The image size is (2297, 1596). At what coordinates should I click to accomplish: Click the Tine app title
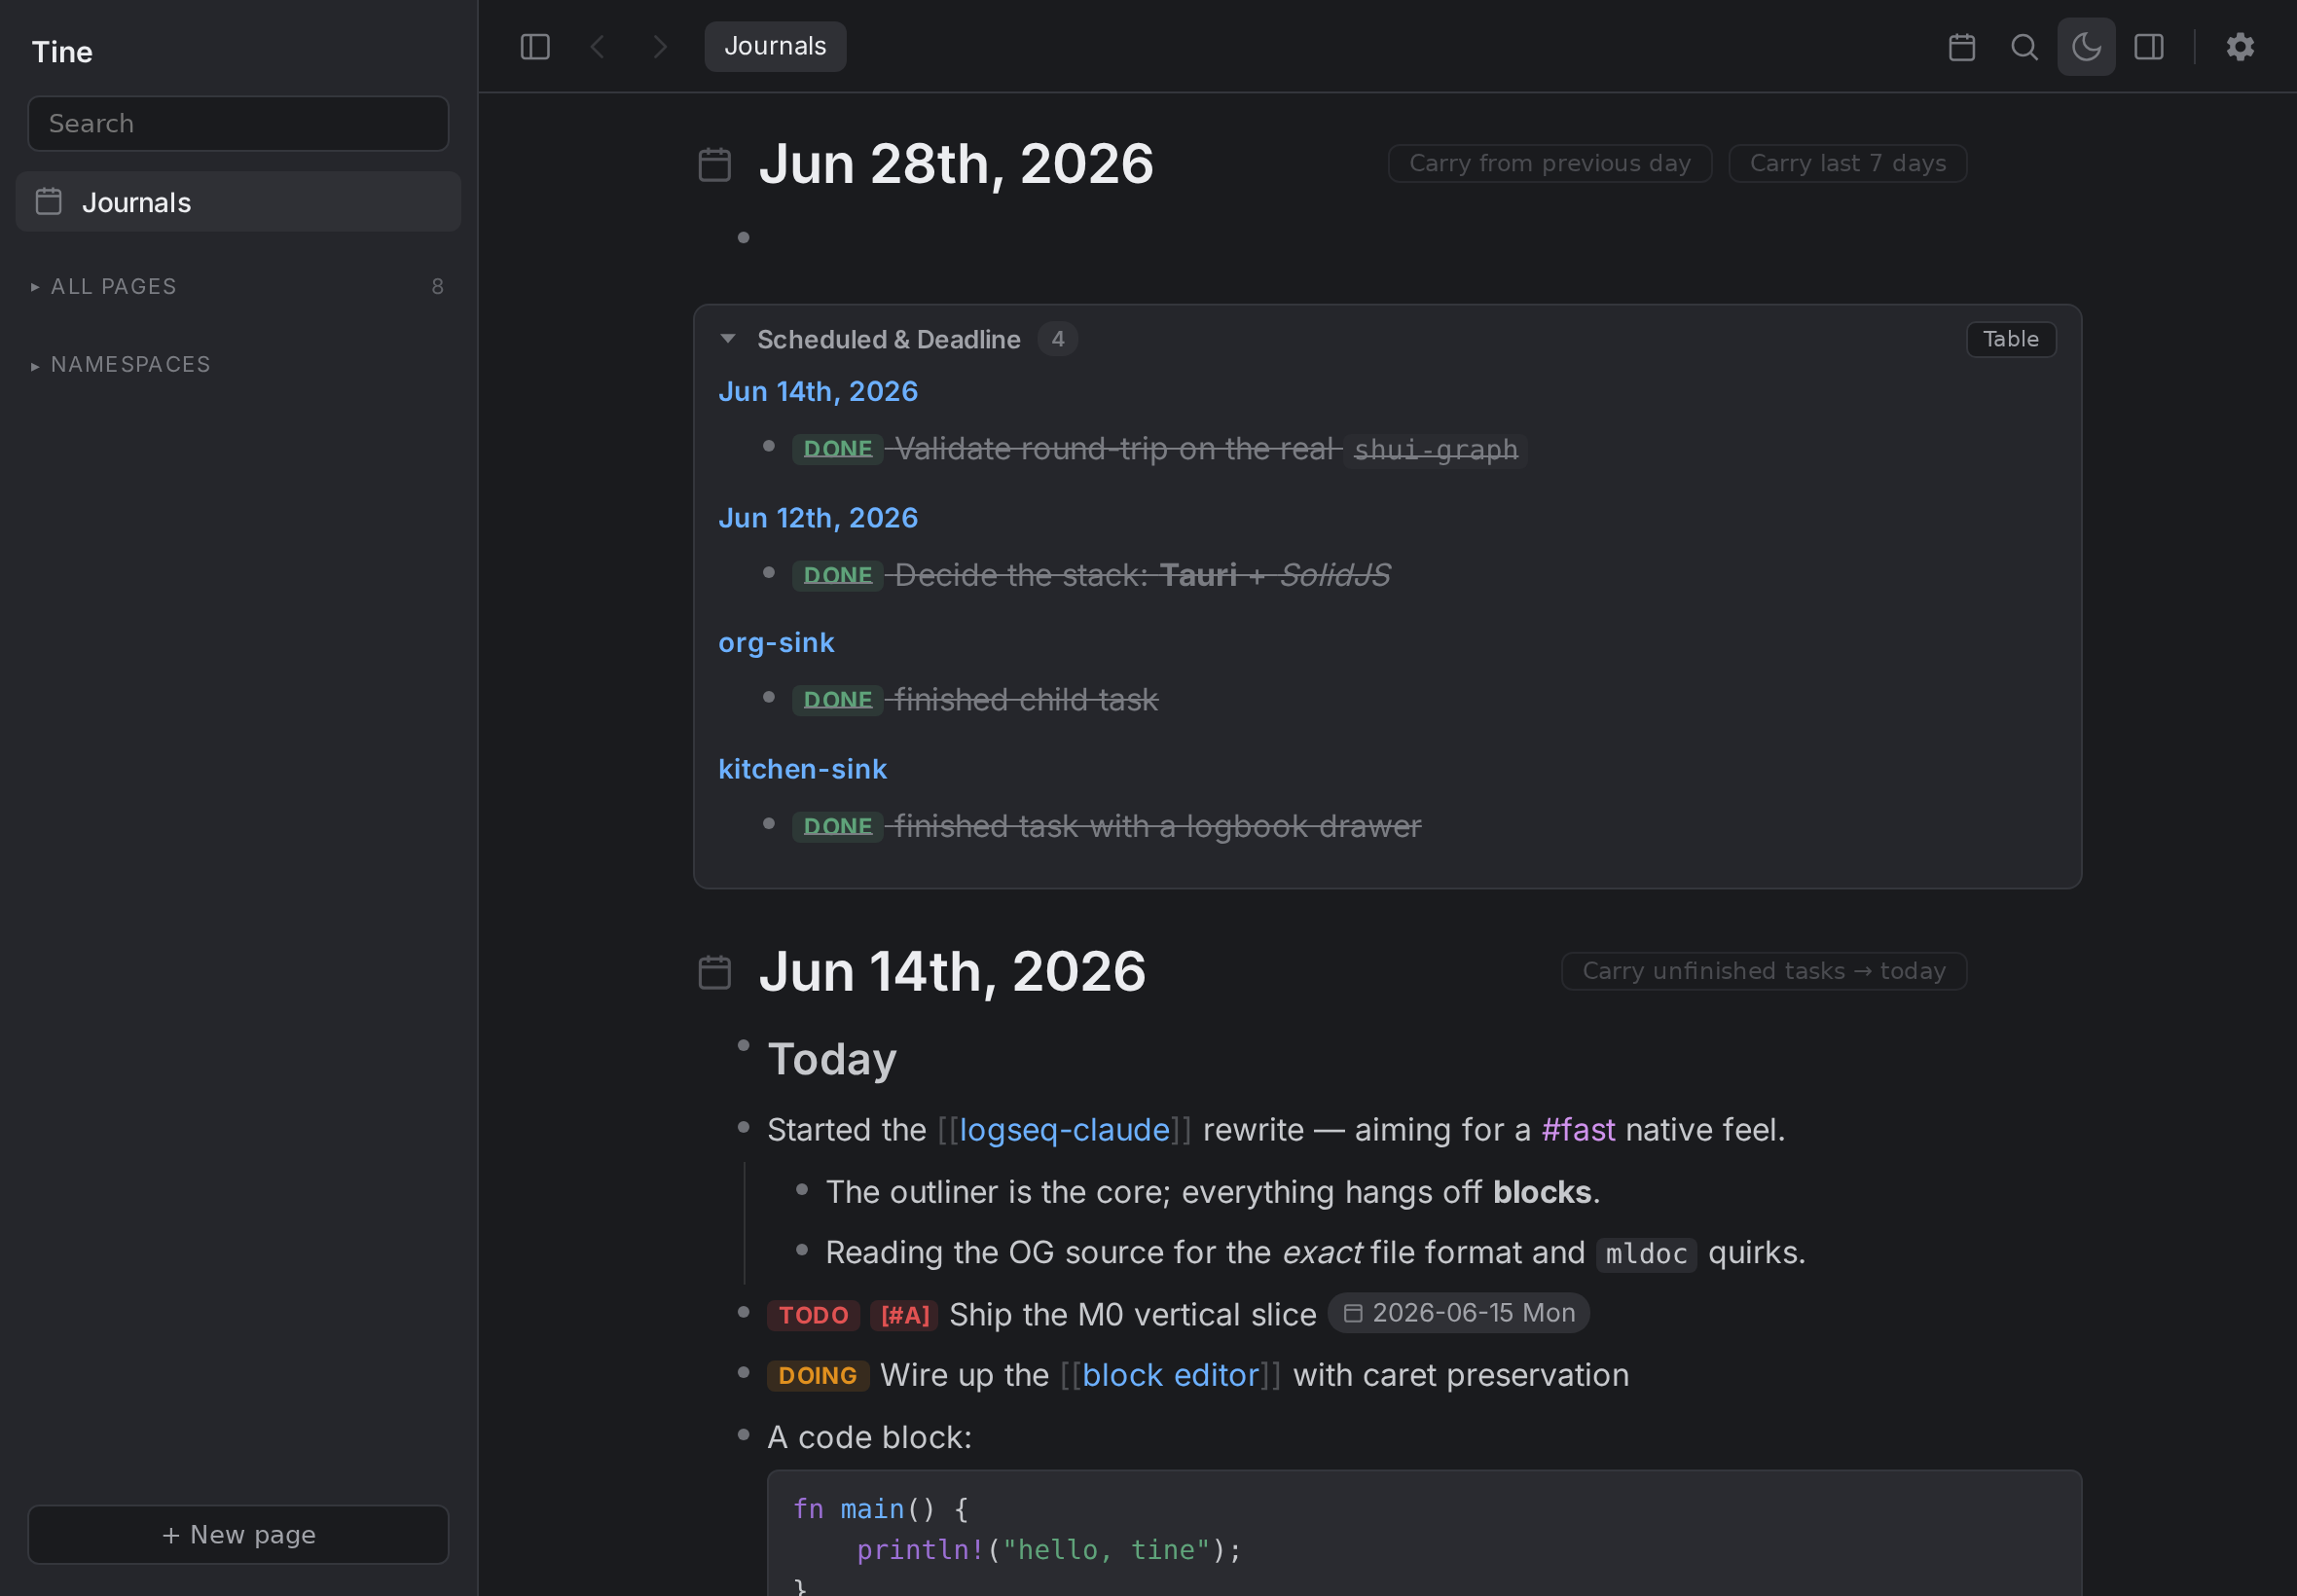(62, 52)
